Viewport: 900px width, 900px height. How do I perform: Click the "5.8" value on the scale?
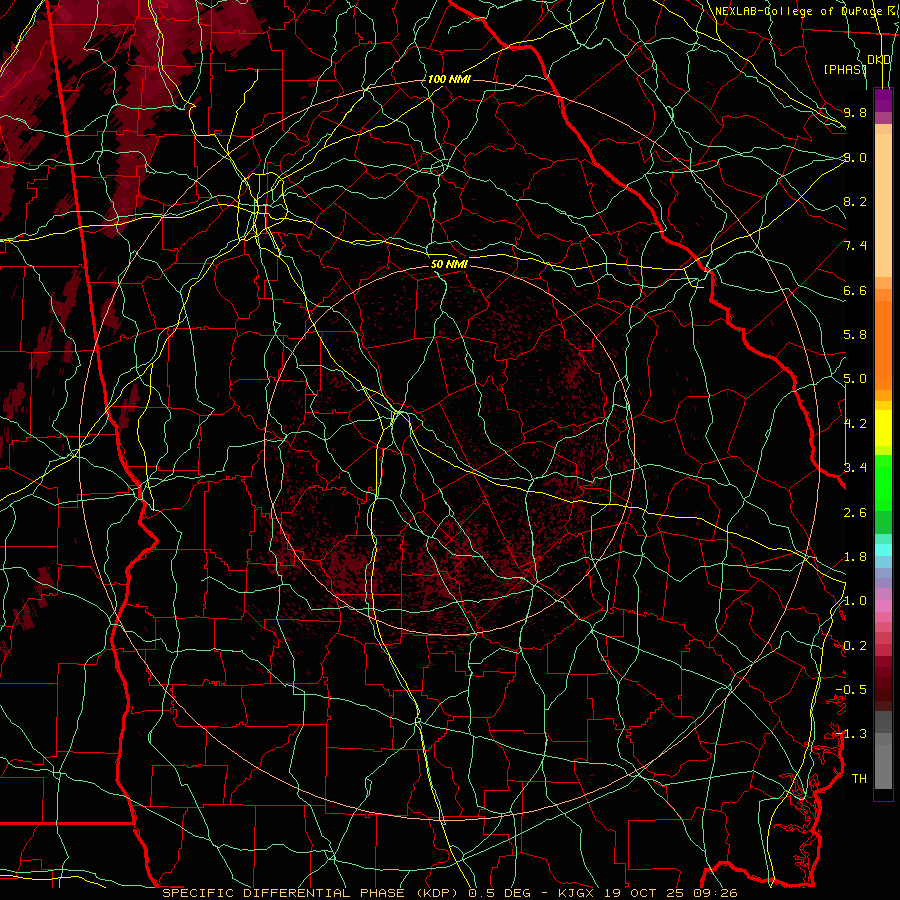855,335
